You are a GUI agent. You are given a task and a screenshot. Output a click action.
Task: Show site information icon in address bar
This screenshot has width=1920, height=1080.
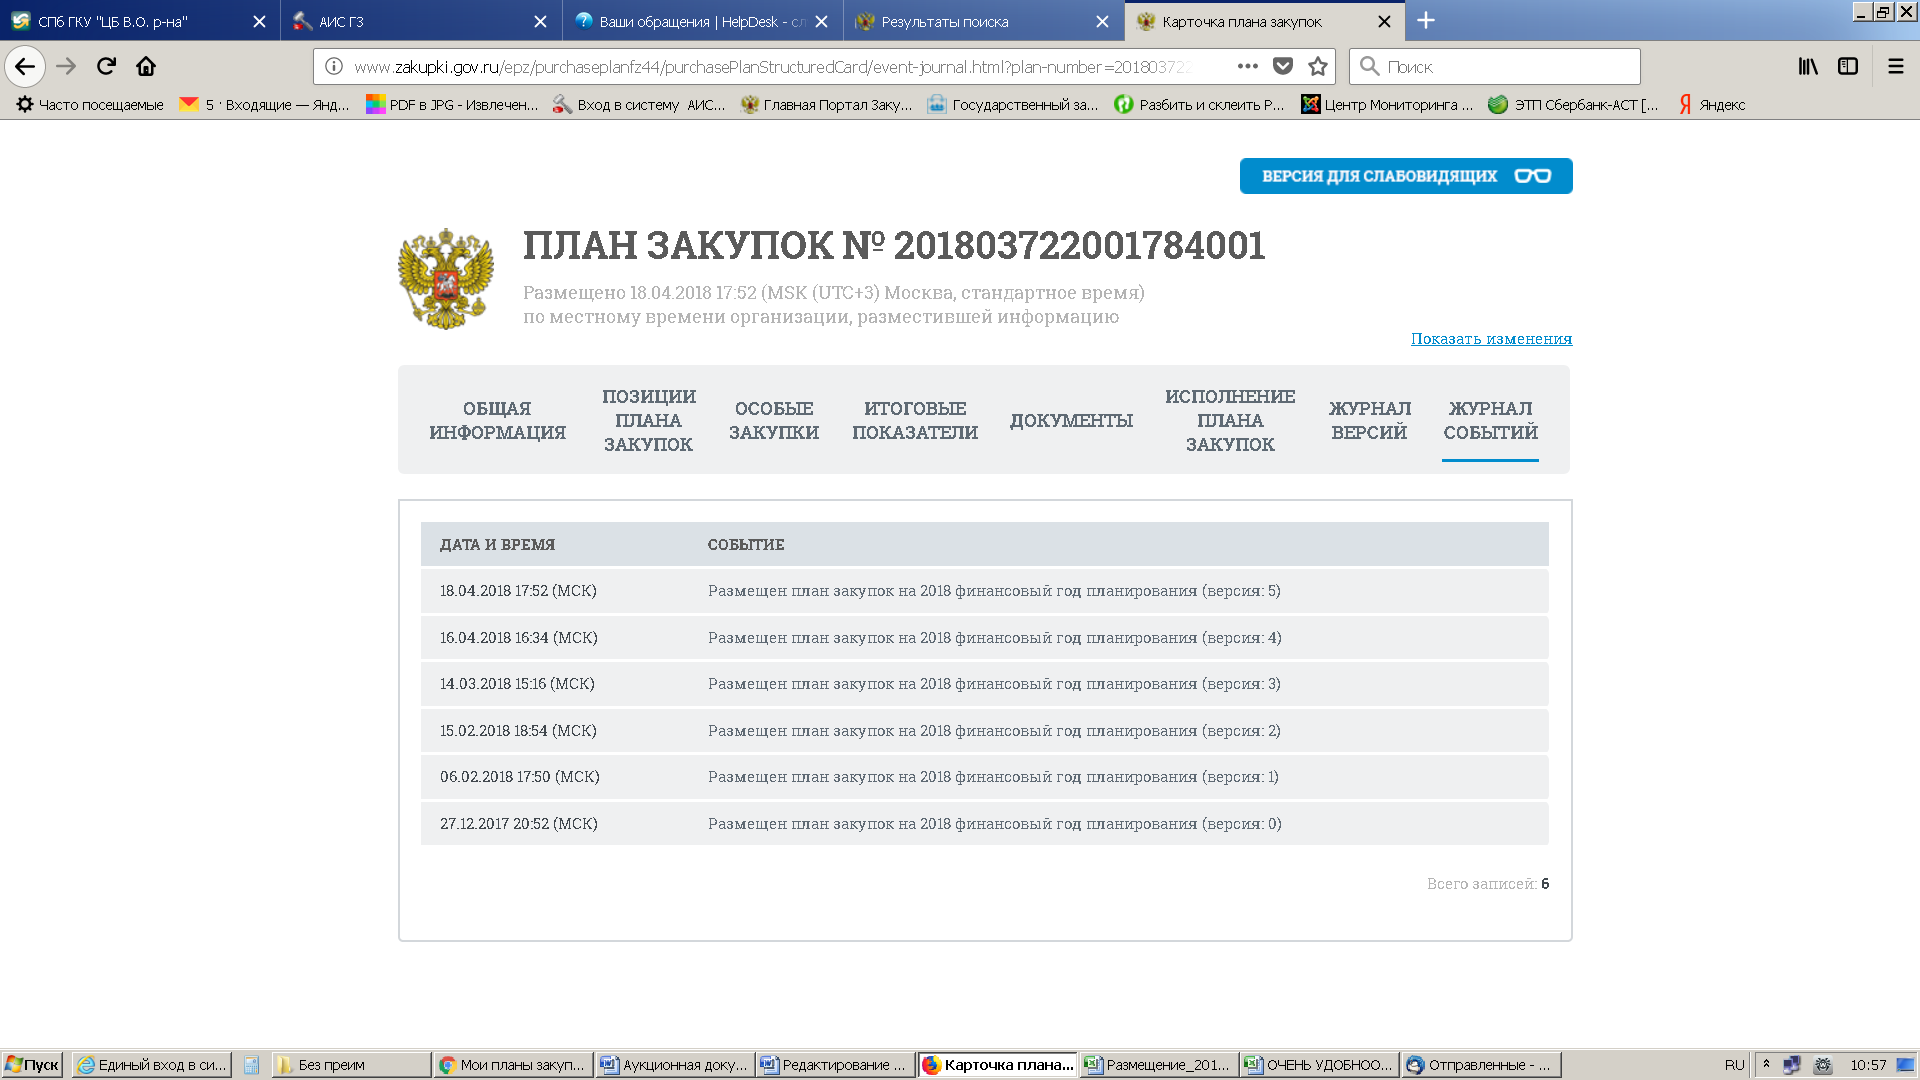click(334, 67)
